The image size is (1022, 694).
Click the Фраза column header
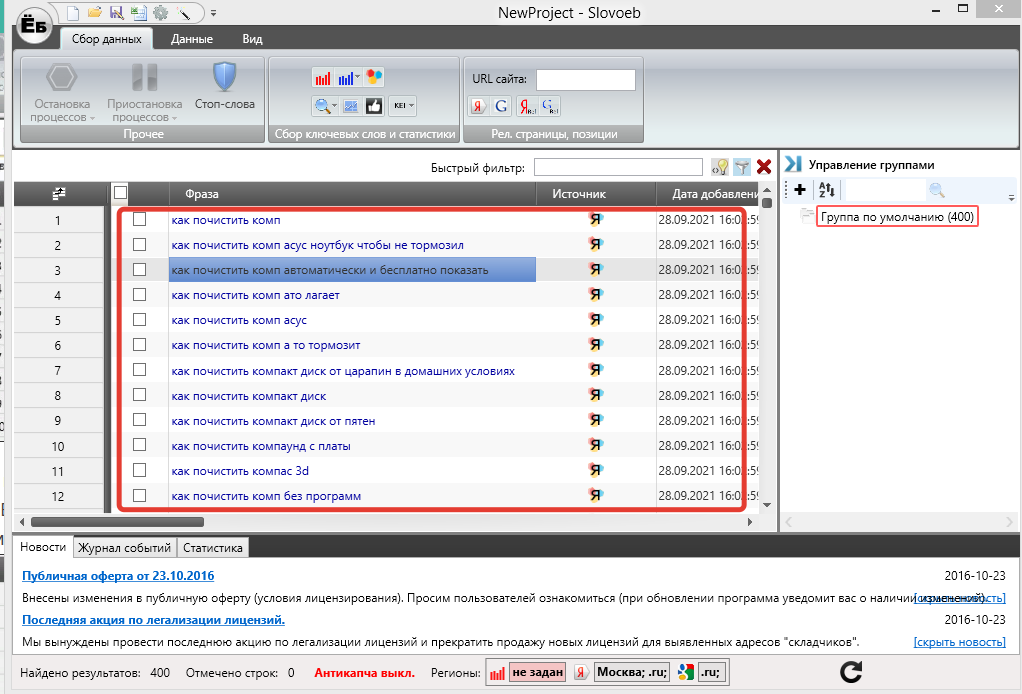pos(352,194)
